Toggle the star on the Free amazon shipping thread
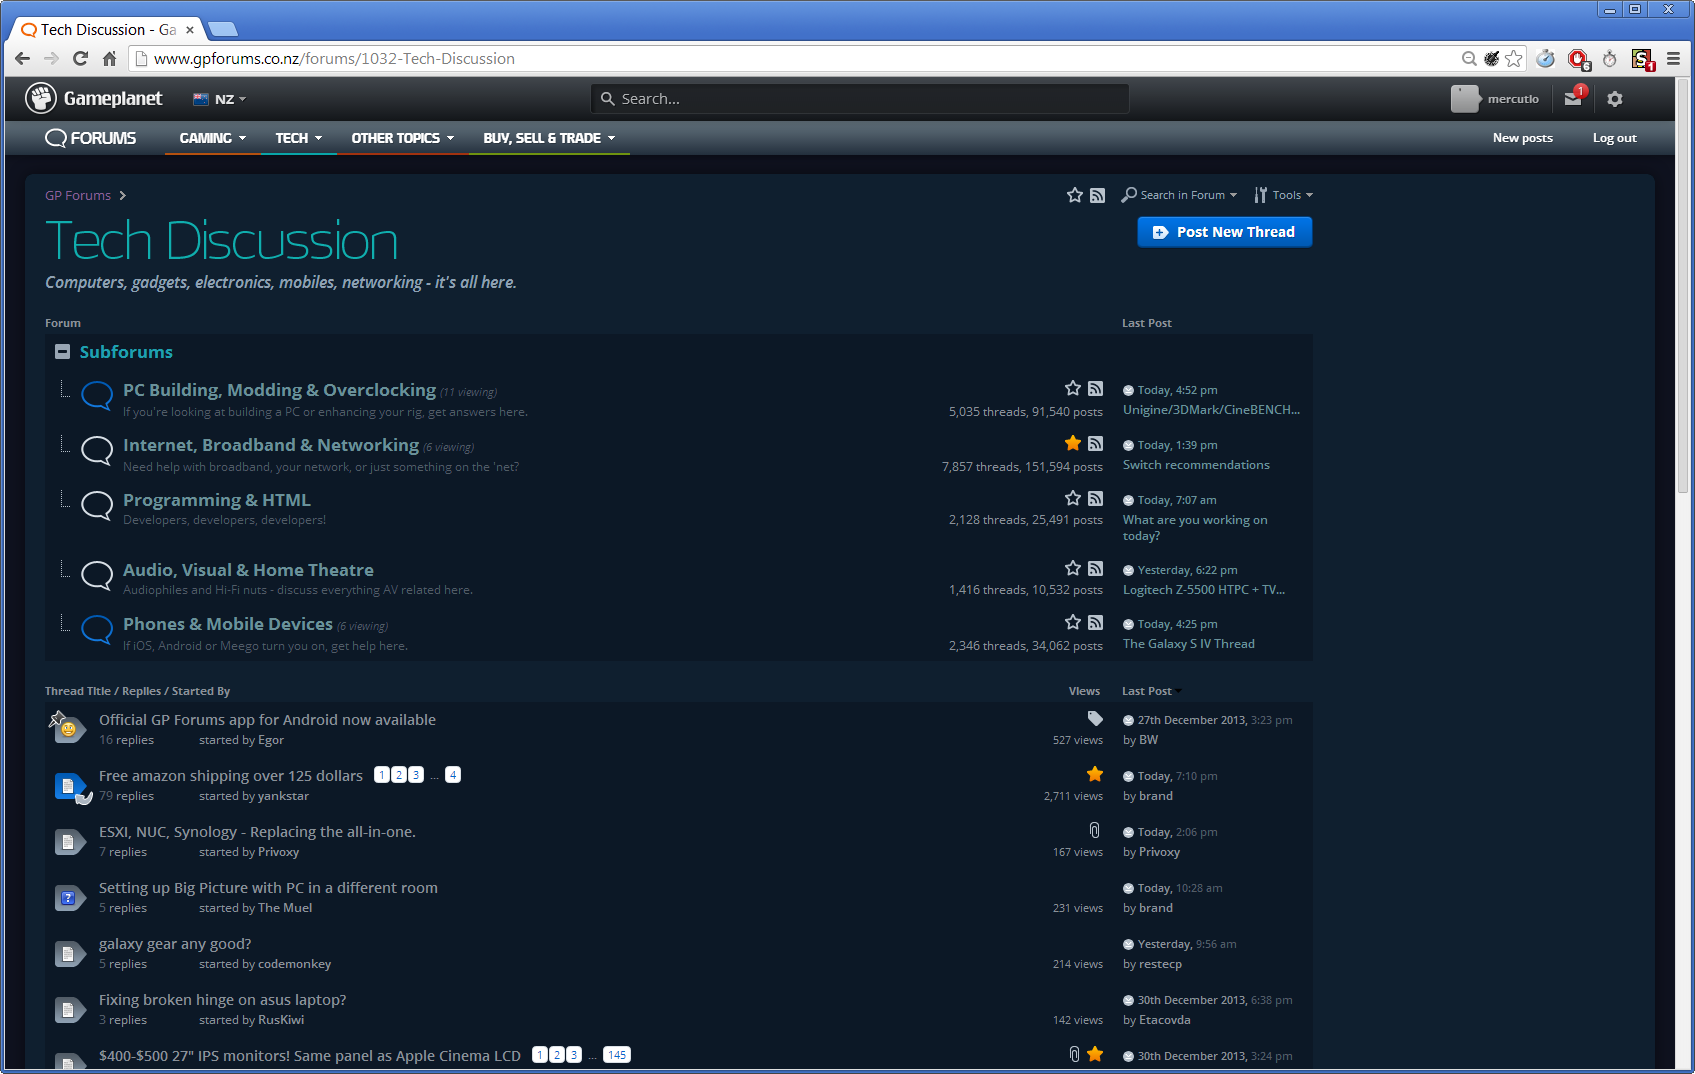This screenshot has height=1074, width=1695. pyautogui.click(x=1094, y=773)
